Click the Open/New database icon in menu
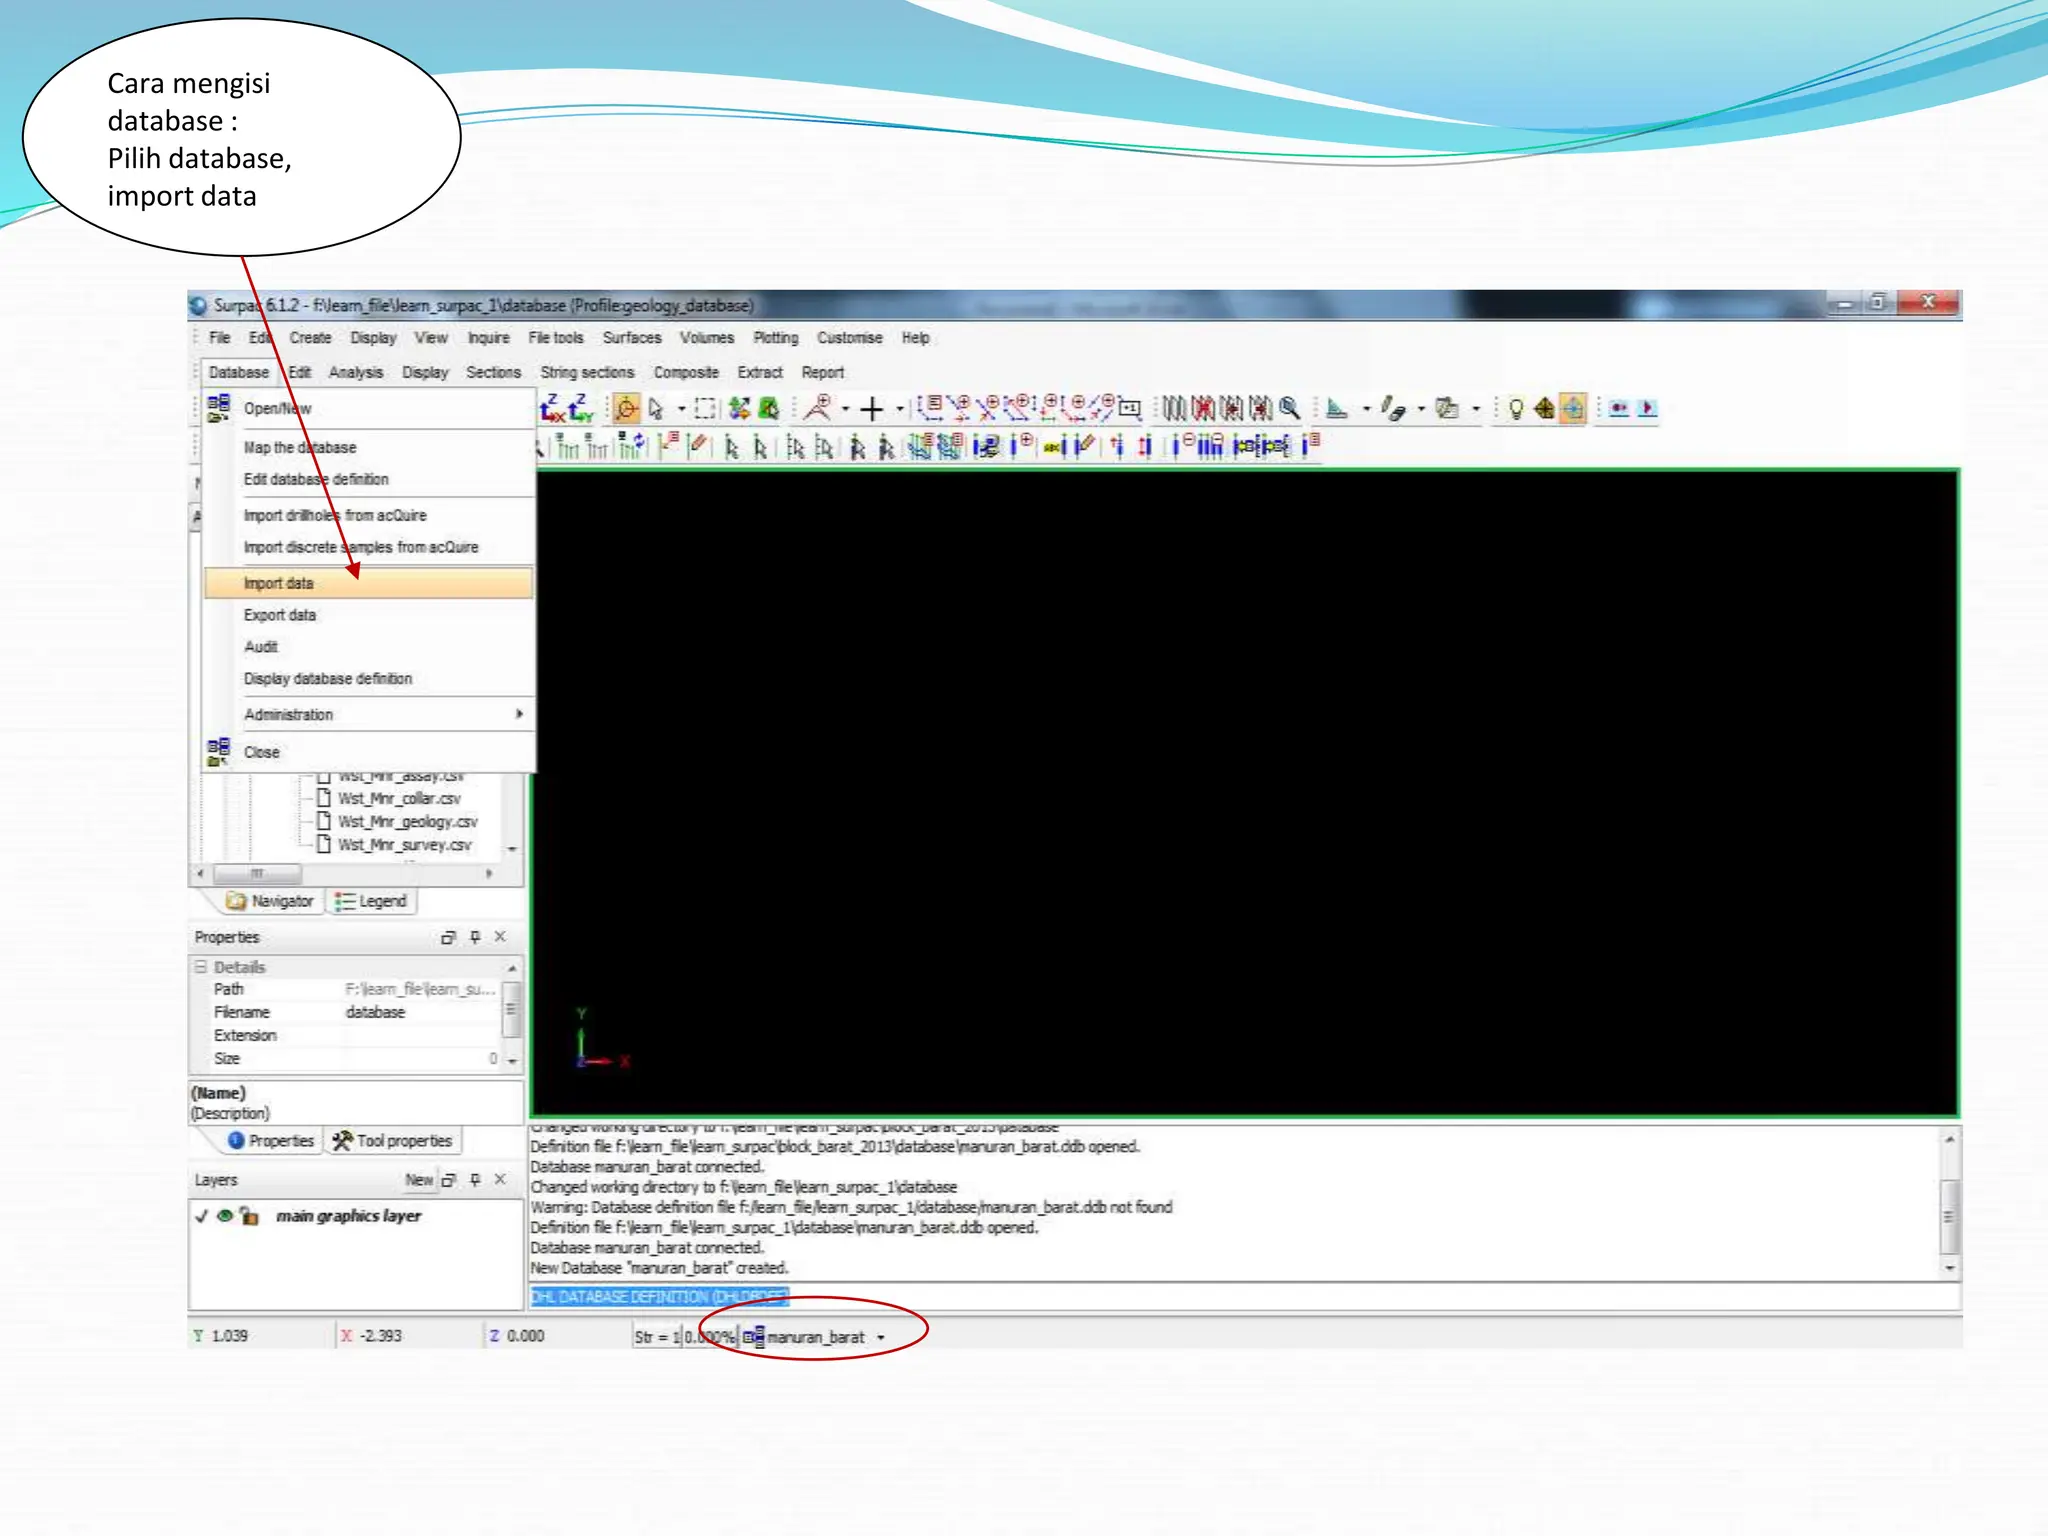The height and width of the screenshot is (1536, 2048). coord(218,408)
